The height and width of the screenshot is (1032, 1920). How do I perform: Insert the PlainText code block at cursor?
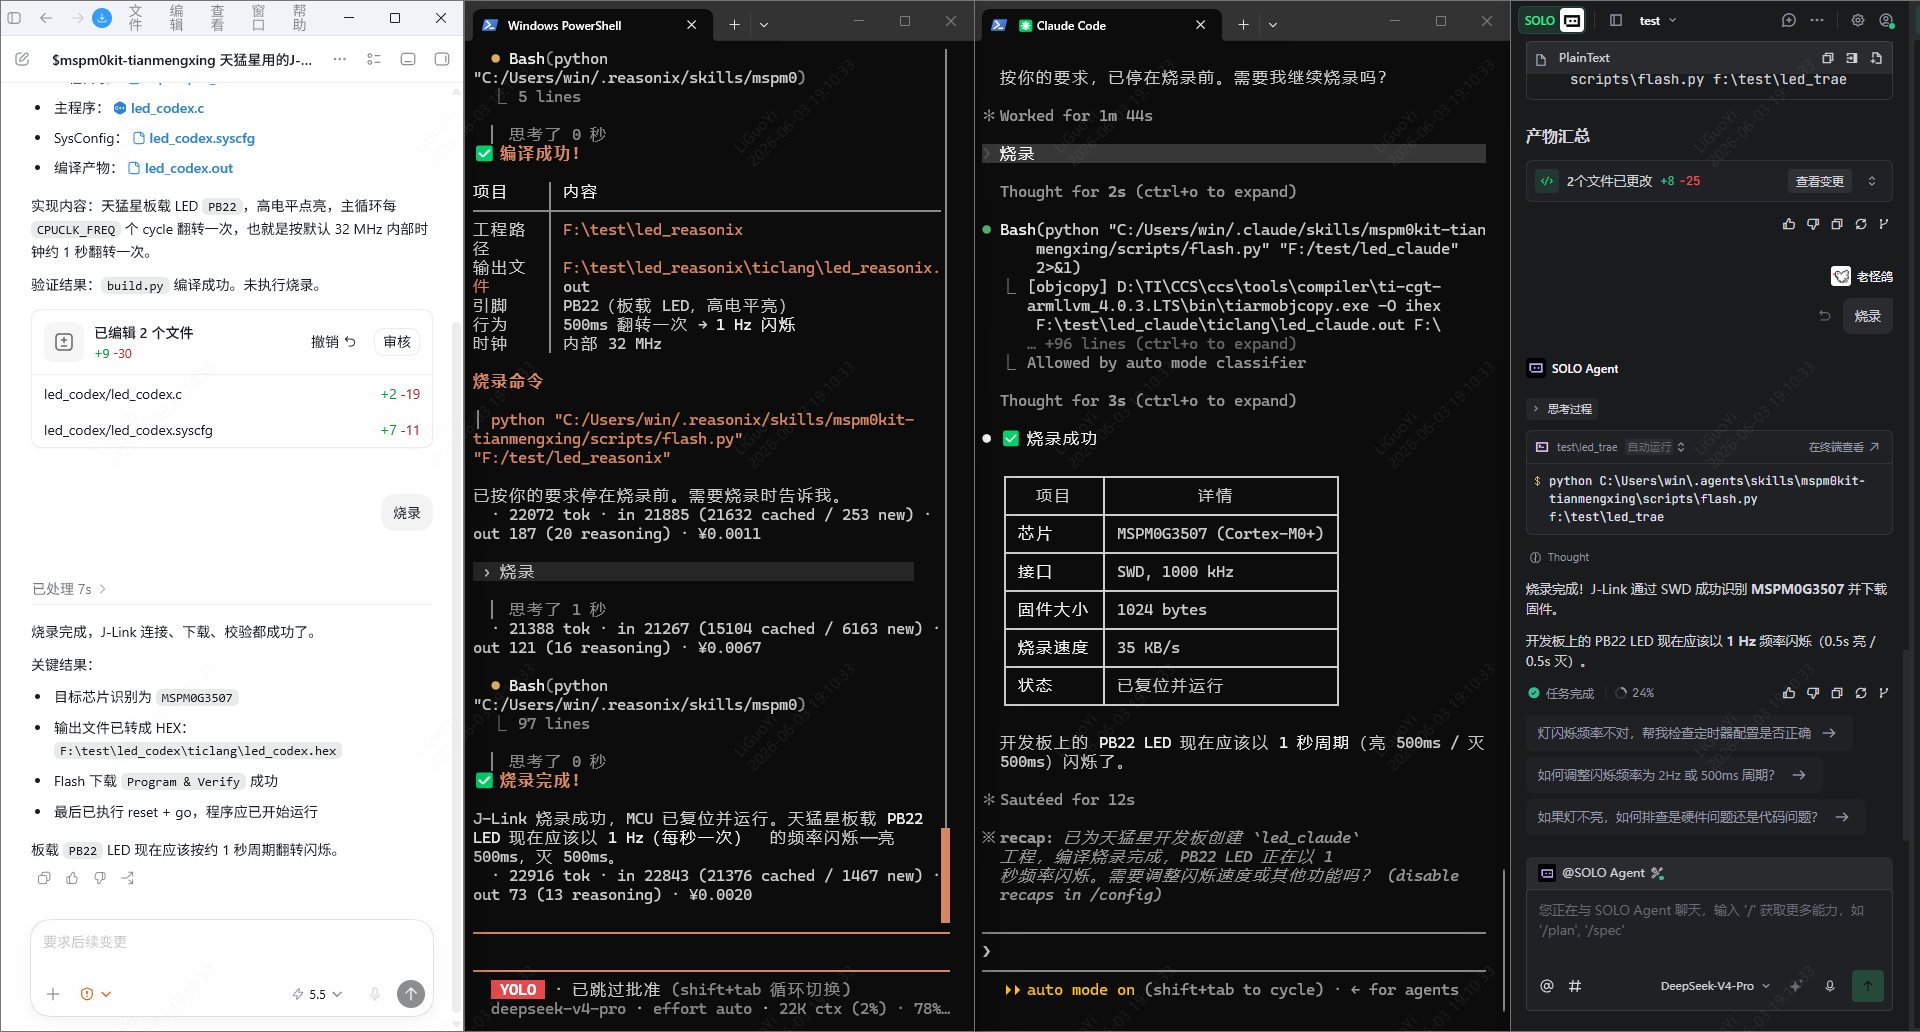[1852, 58]
